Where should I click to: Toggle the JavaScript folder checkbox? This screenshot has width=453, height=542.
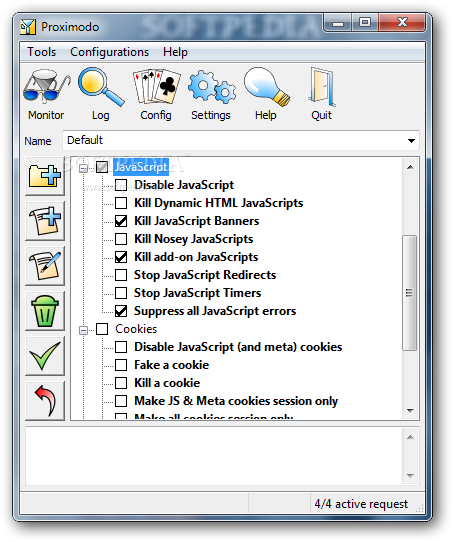tap(102, 167)
